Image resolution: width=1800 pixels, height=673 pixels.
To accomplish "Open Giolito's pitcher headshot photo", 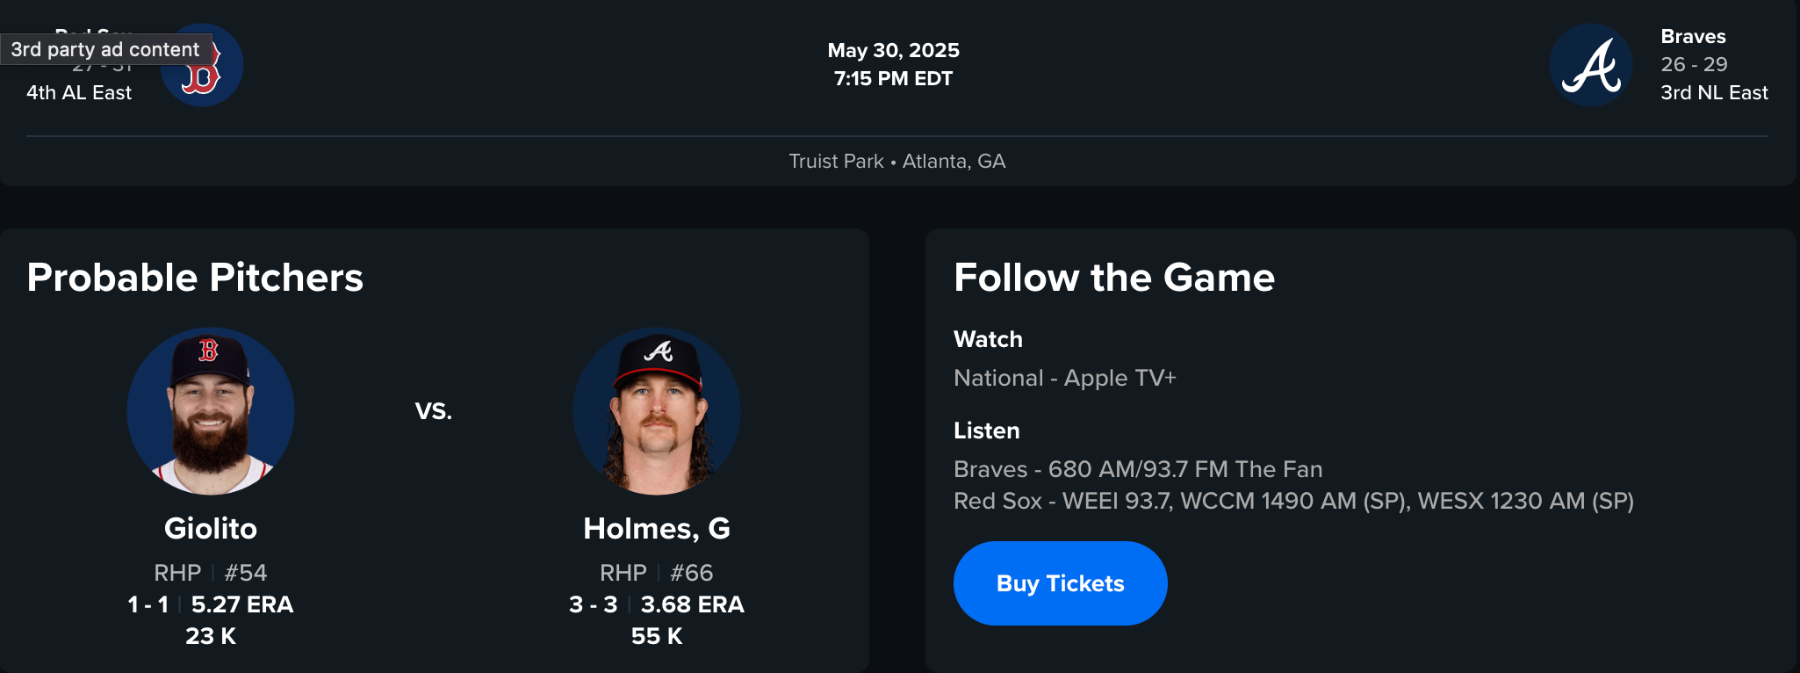I will 210,411.
